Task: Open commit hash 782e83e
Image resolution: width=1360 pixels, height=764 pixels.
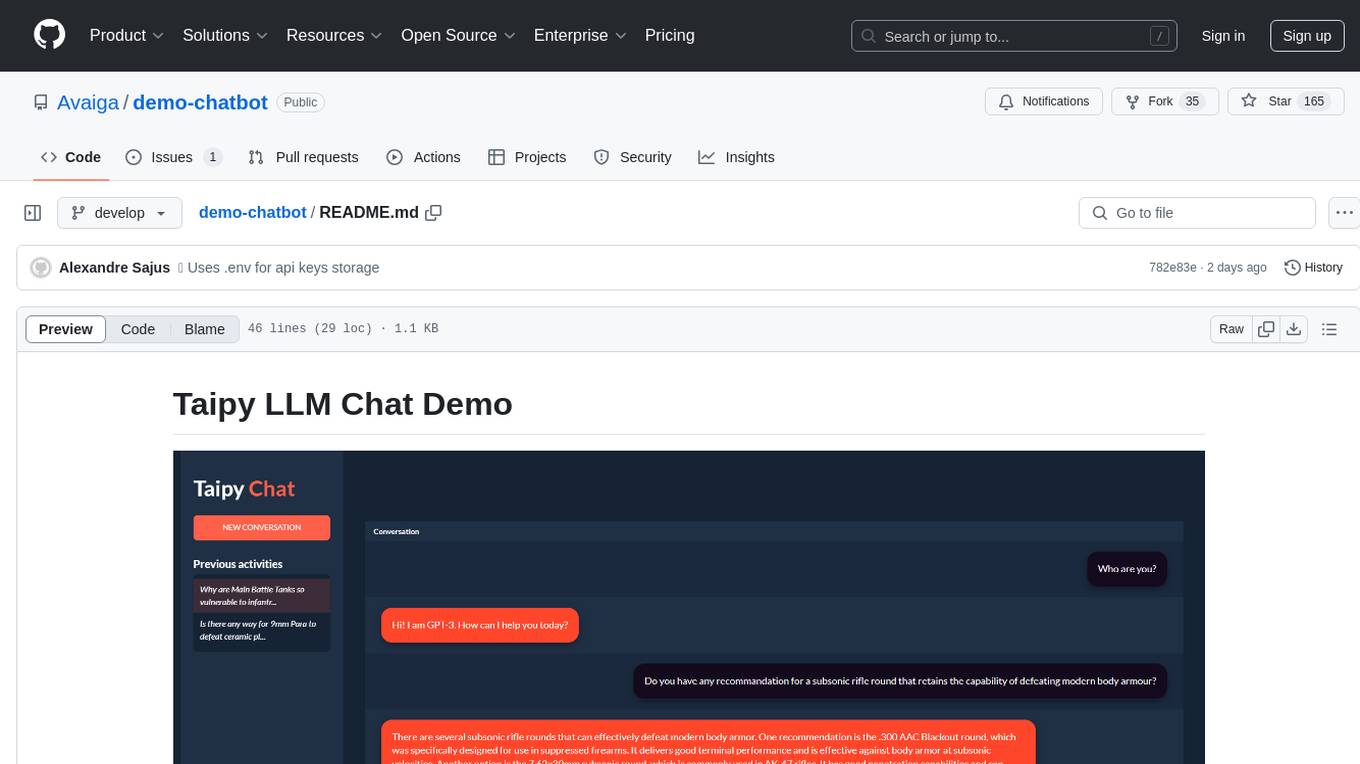Action: click(x=1173, y=268)
